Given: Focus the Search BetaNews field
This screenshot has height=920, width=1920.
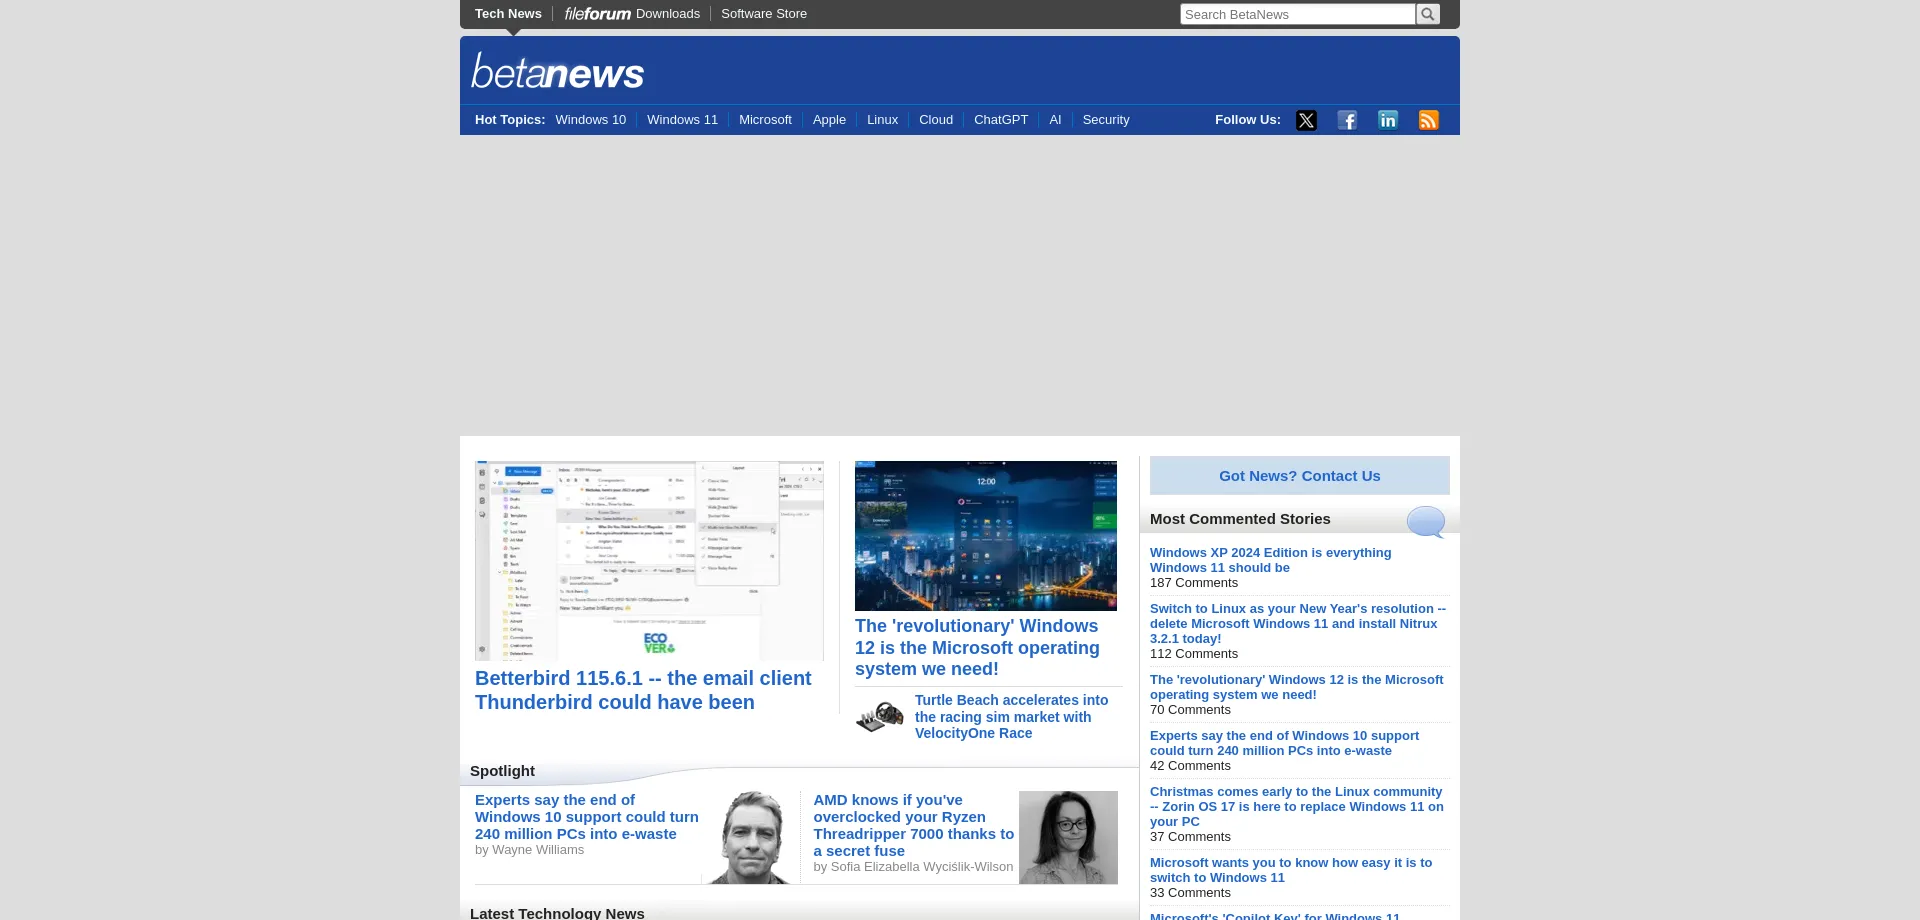Looking at the screenshot, I should [1297, 14].
